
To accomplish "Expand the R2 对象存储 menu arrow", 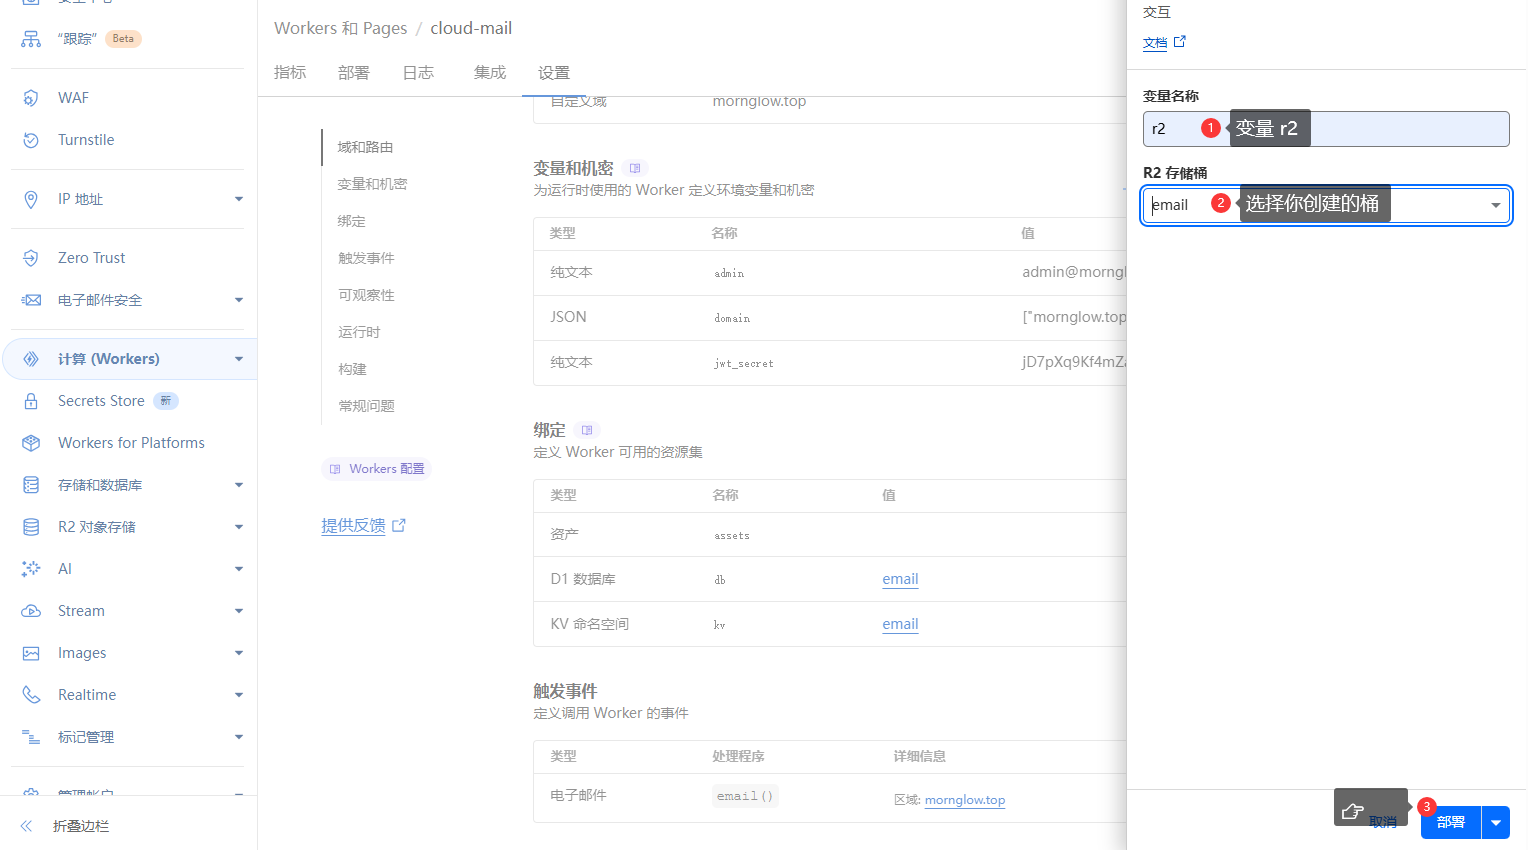I will click(x=238, y=527).
